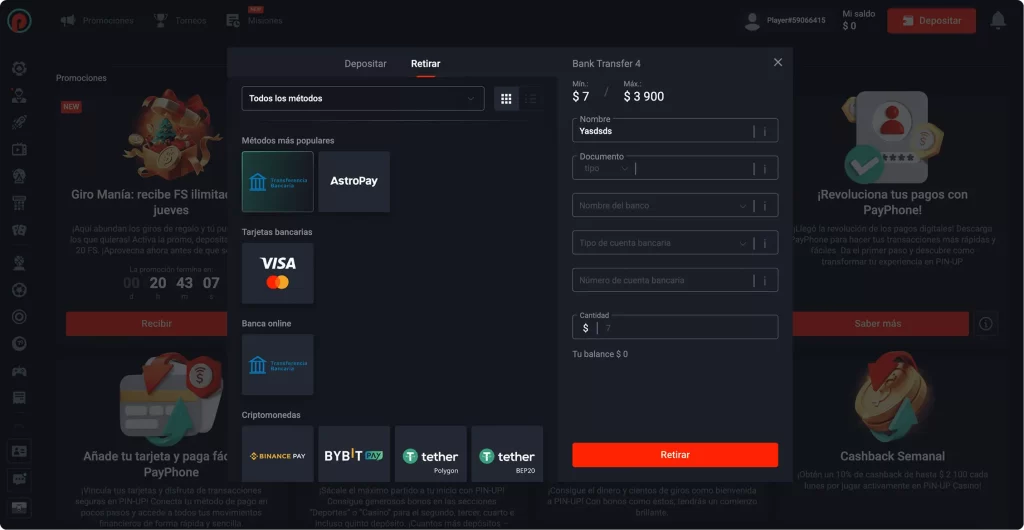Open the Documento tipo selector
The image size is (1024, 530).
point(606,169)
